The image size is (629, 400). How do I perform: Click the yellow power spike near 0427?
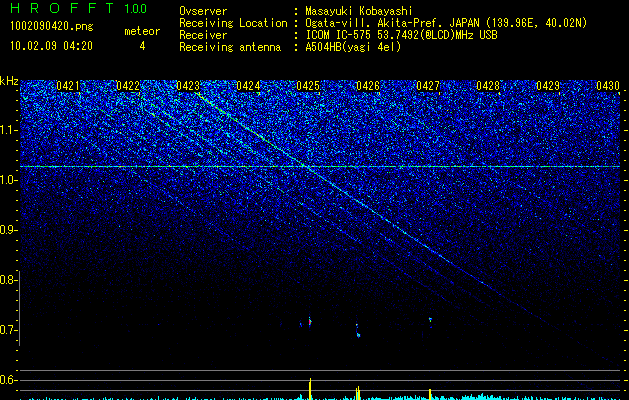pos(430,394)
